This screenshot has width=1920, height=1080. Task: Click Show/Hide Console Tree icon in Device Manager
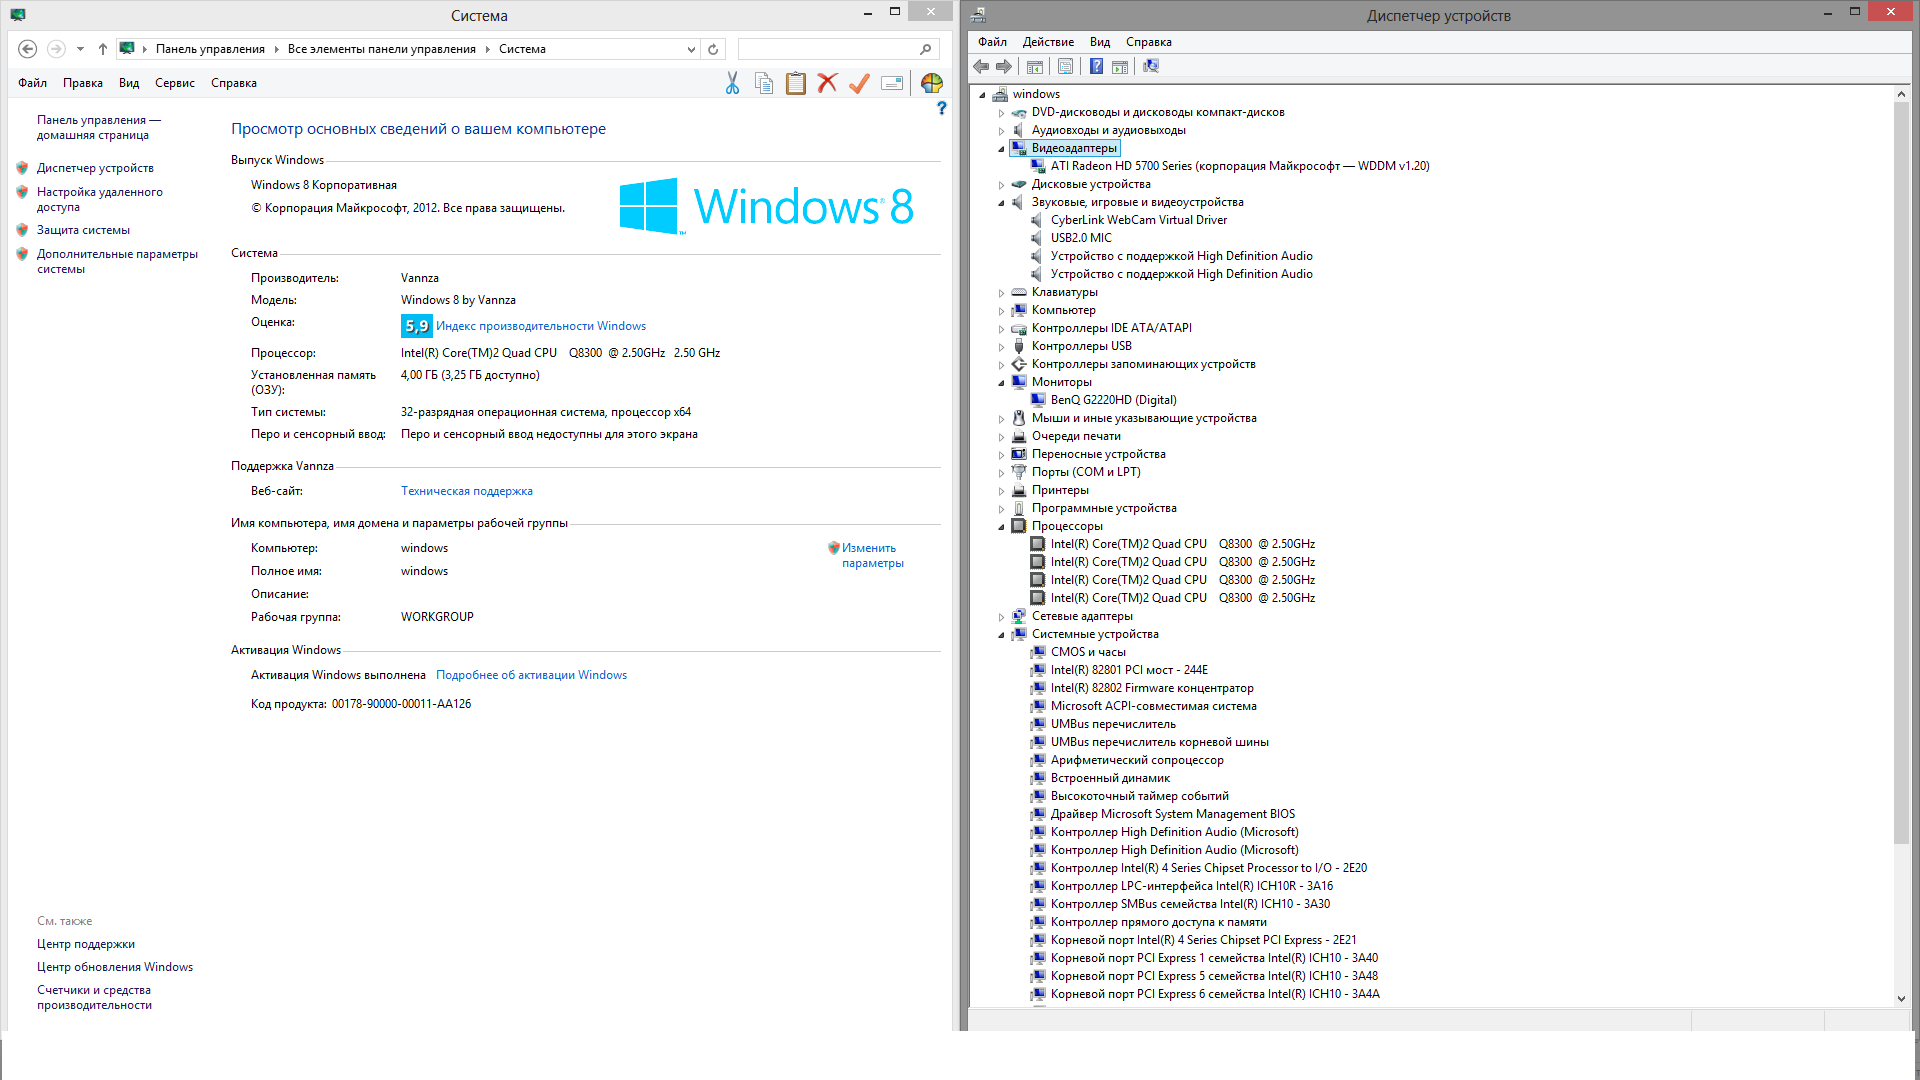pos(1035,67)
